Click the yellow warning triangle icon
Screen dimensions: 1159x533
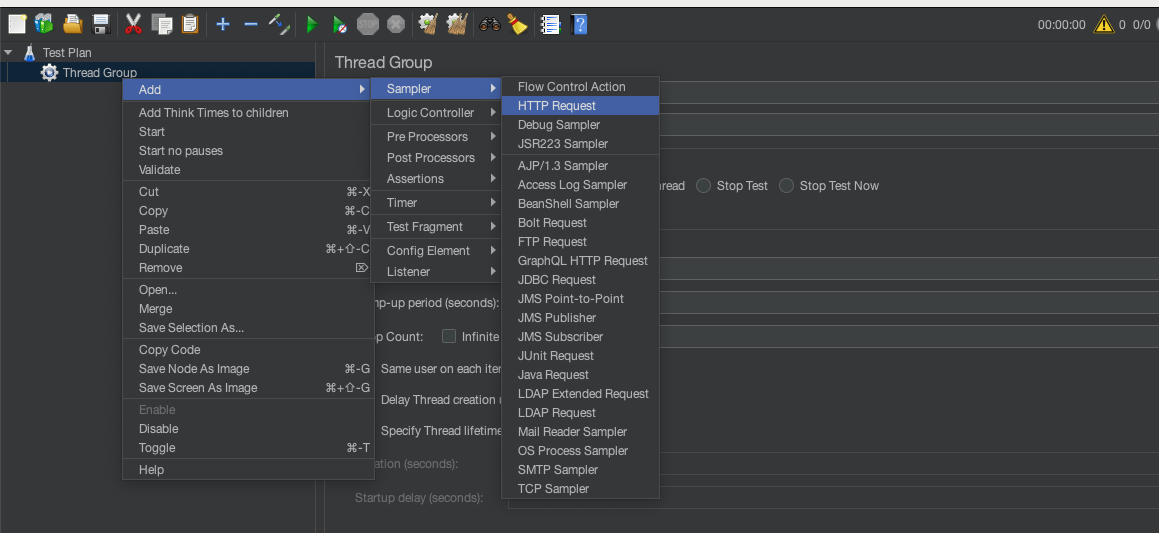pos(1104,24)
